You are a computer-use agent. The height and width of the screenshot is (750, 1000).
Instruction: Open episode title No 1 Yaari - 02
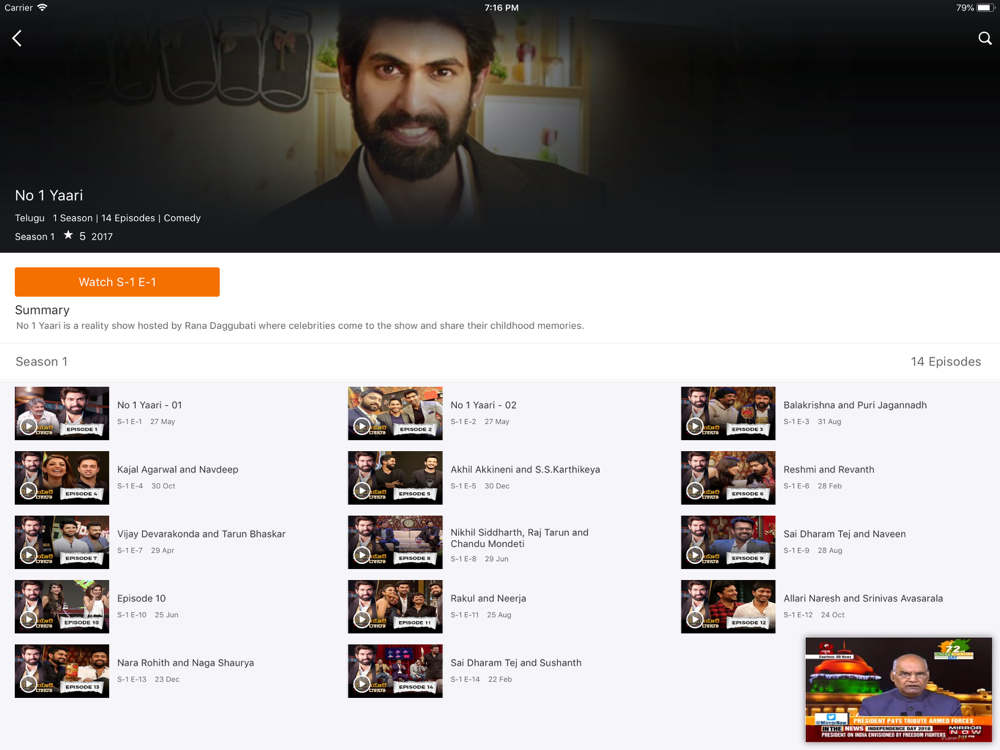point(483,405)
